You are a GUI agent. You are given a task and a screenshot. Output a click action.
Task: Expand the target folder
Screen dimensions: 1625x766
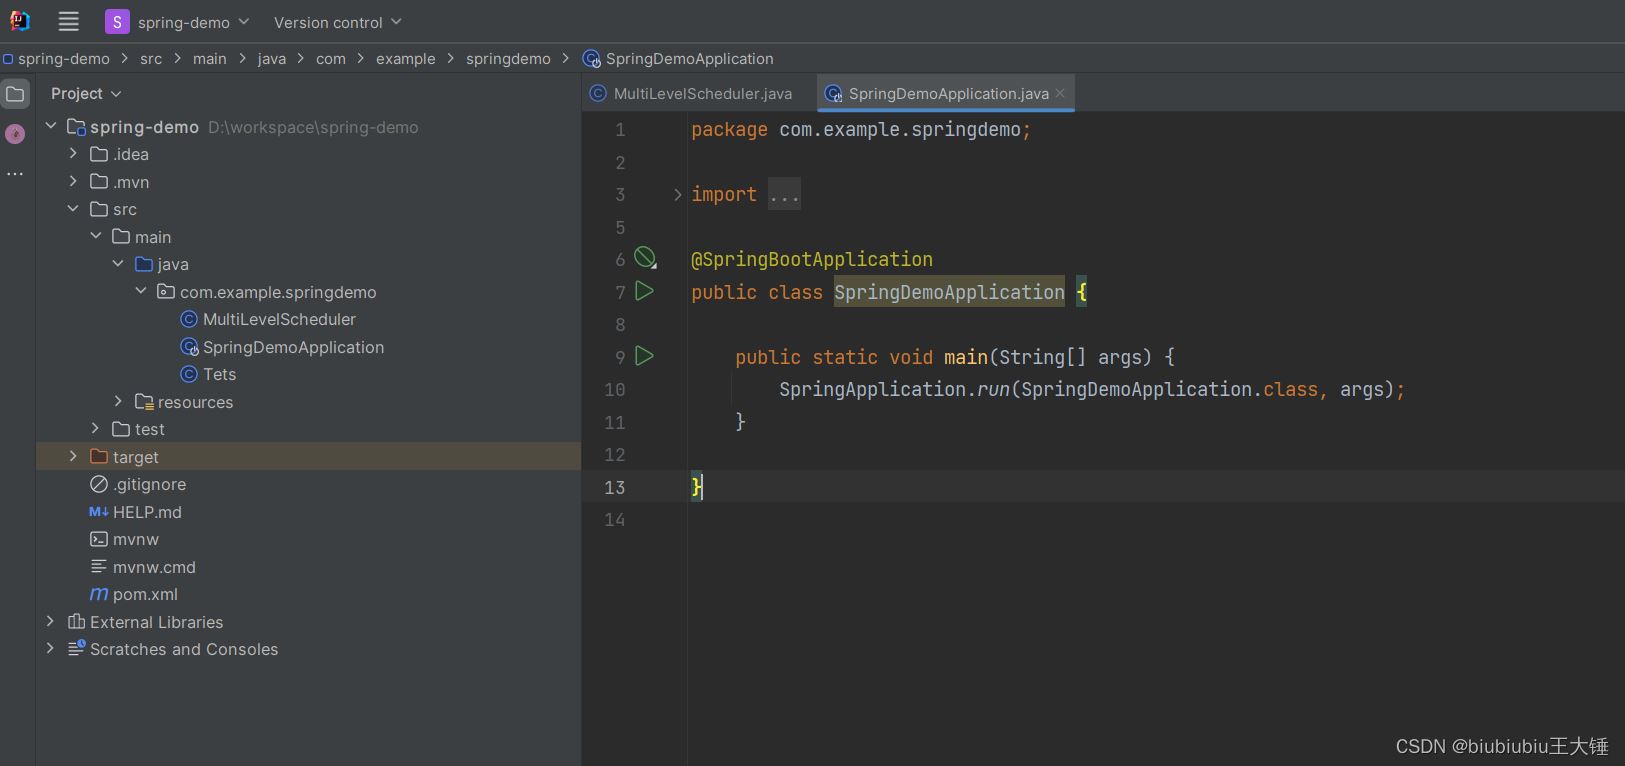pos(73,457)
